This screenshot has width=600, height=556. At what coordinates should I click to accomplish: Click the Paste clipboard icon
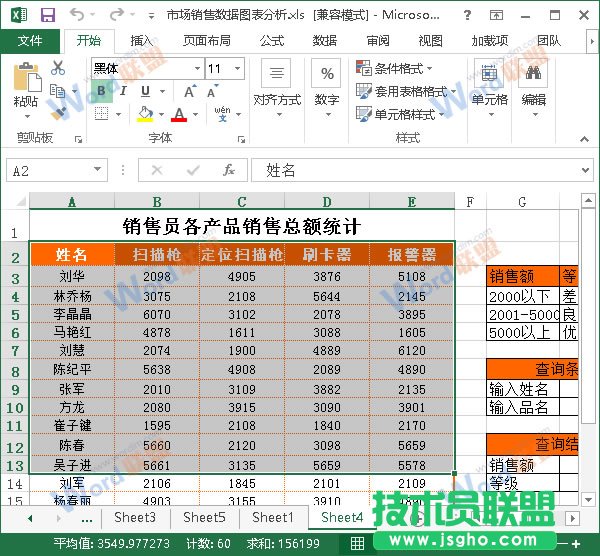(x=27, y=77)
